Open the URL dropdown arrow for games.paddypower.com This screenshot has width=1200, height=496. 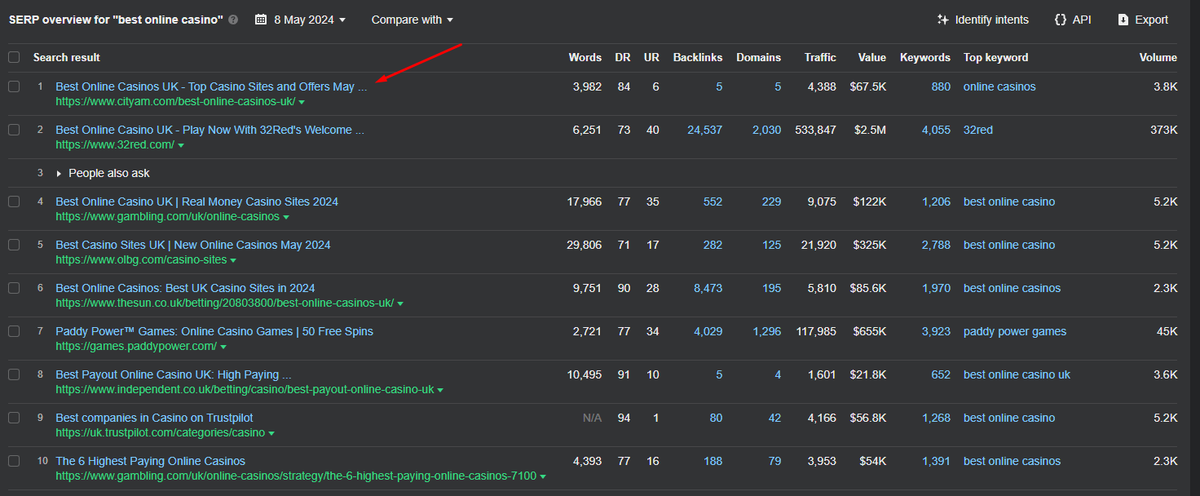pyautogui.click(x=224, y=346)
